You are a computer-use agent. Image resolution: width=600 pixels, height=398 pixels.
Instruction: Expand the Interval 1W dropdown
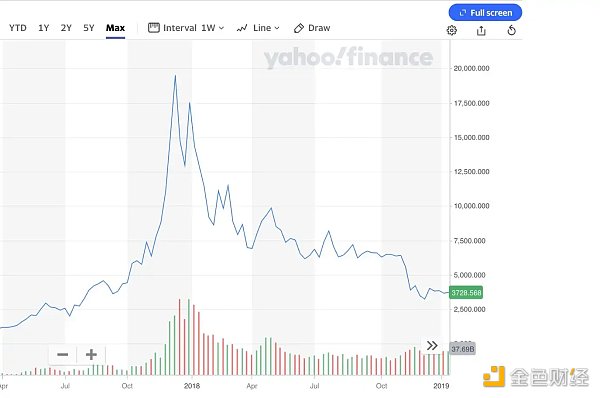(x=186, y=28)
